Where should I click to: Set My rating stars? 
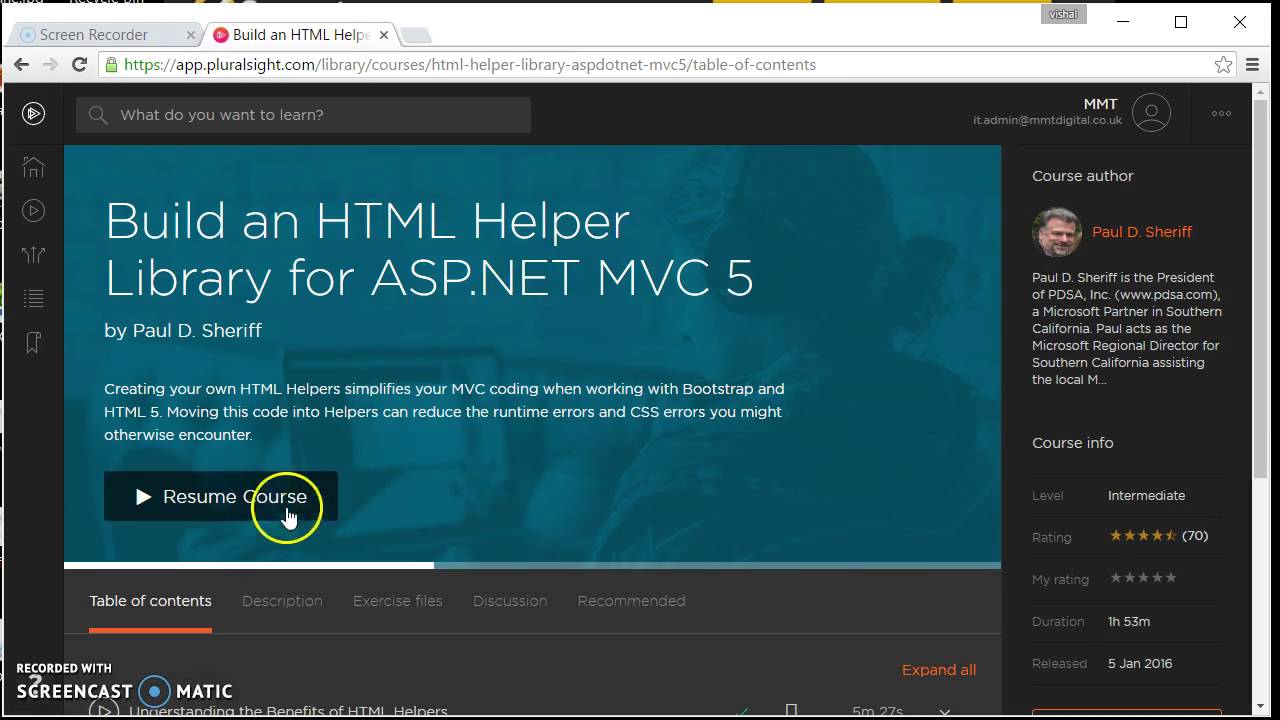1143,578
